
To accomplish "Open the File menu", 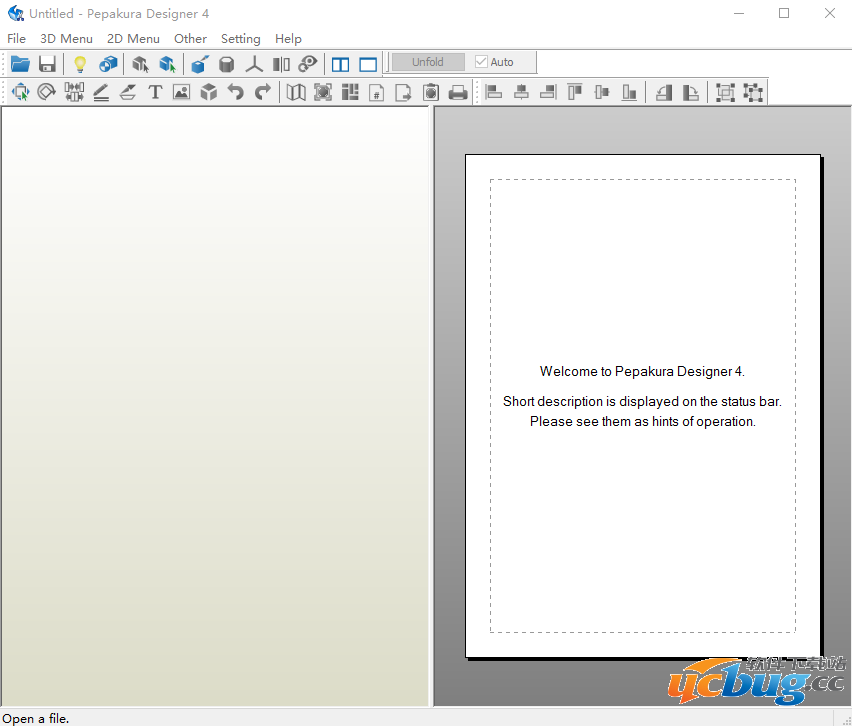I will 16,39.
